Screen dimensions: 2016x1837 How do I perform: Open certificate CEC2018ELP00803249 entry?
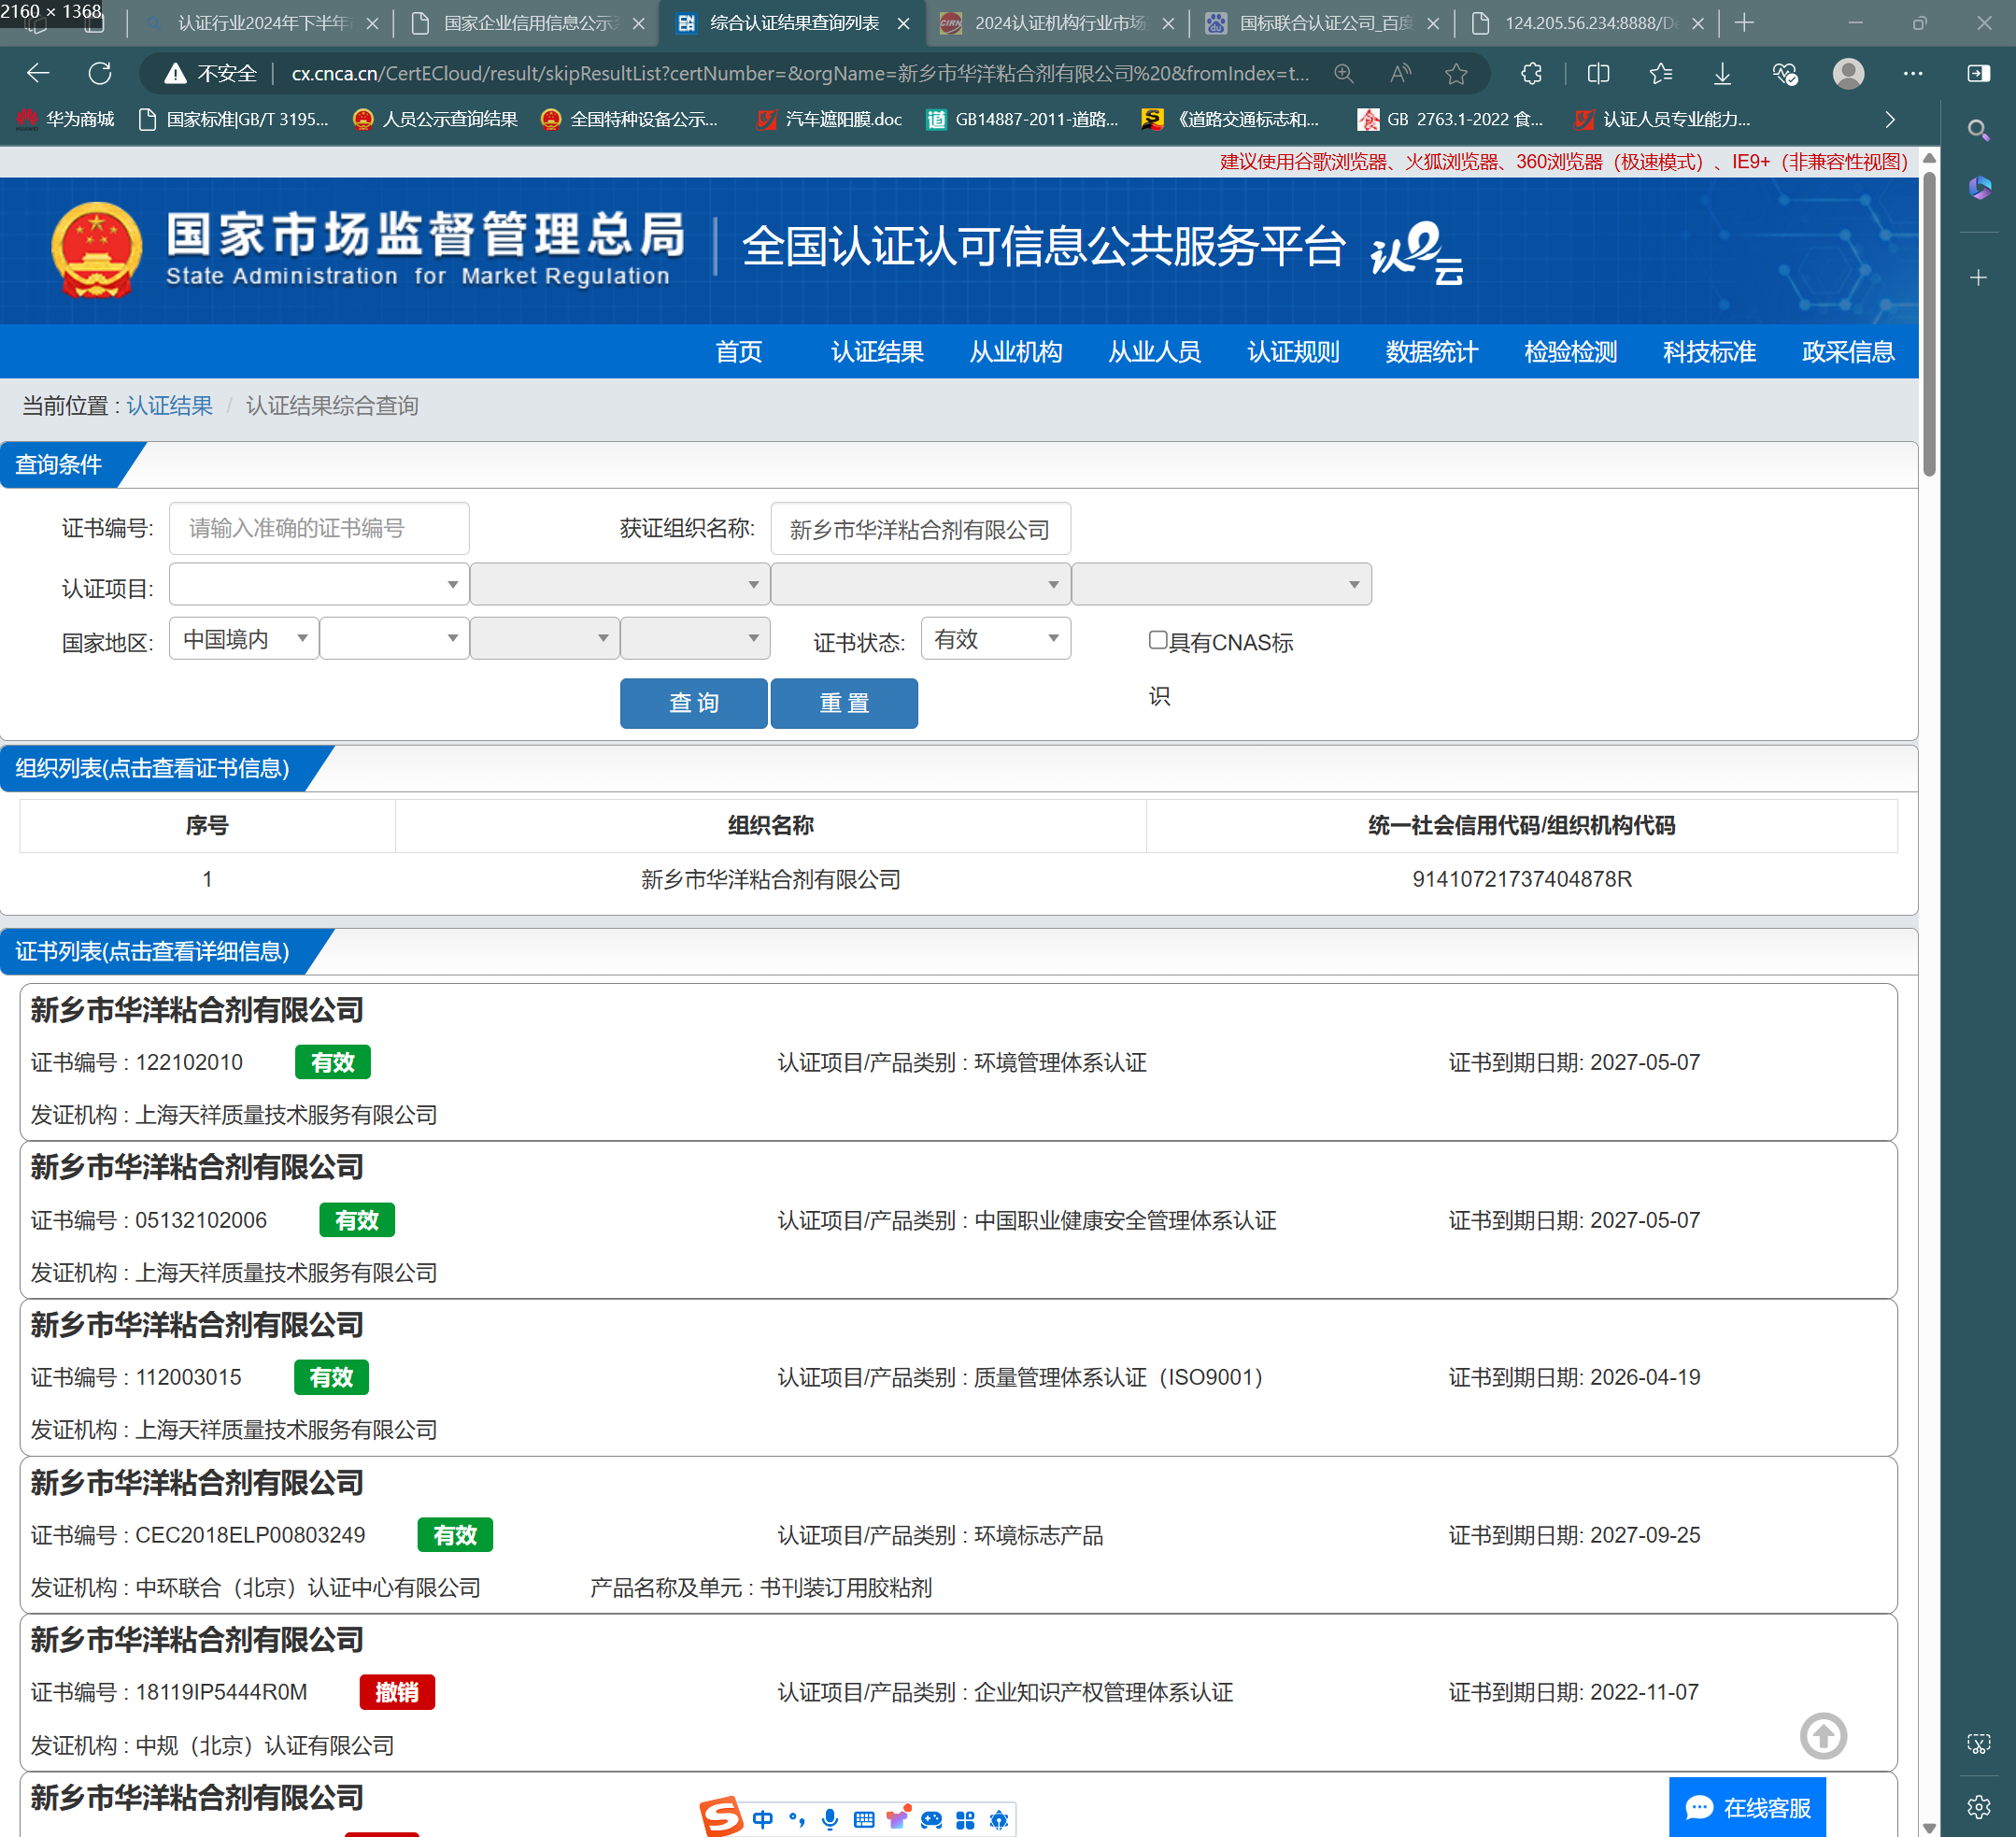point(958,1535)
